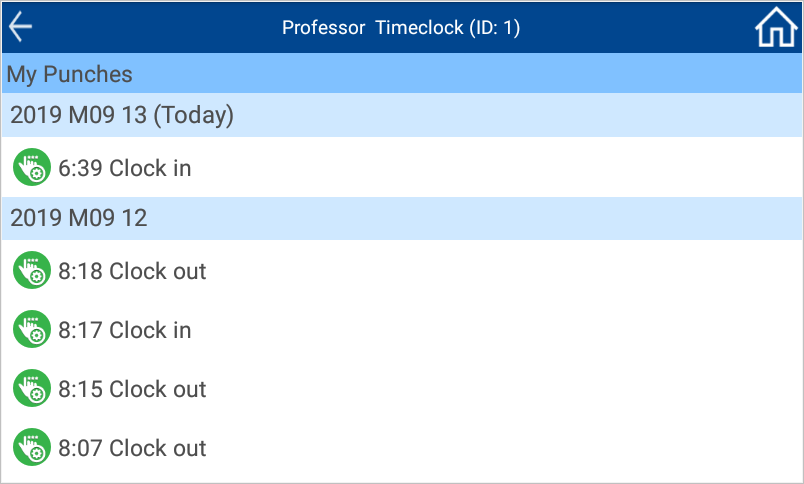Select the 8:07 Clock out entry text
The image size is (804, 484).
click(x=132, y=448)
